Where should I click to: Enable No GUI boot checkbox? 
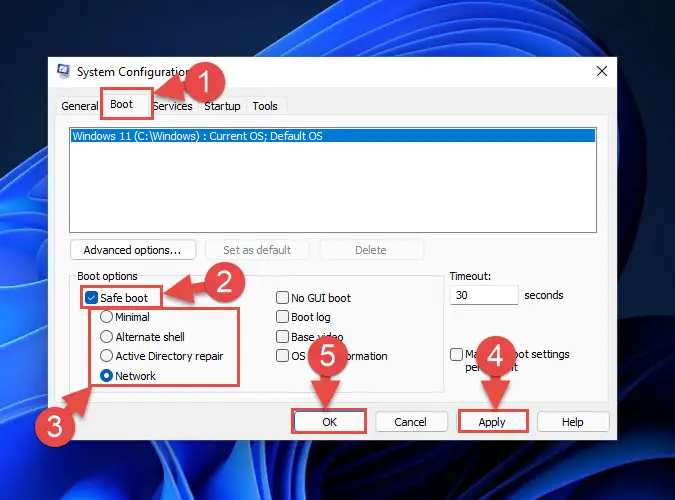coord(282,298)
